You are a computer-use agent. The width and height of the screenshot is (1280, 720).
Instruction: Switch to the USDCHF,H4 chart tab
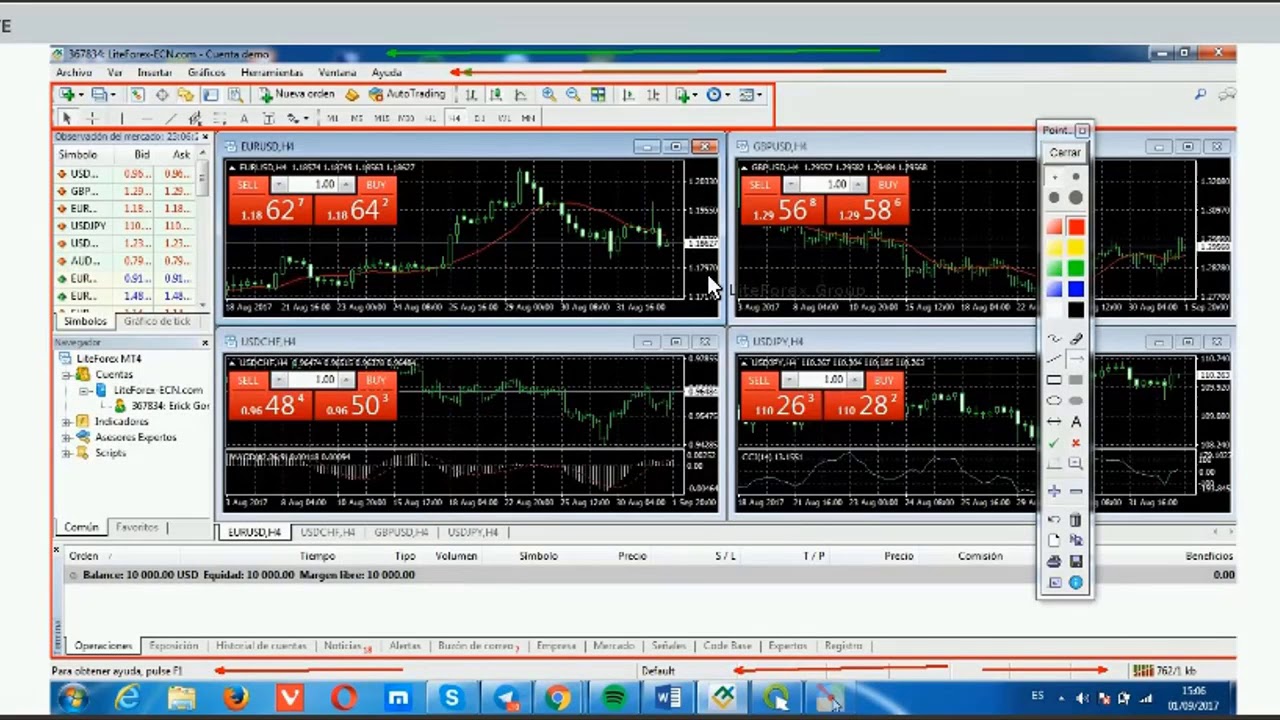(328, 532)
